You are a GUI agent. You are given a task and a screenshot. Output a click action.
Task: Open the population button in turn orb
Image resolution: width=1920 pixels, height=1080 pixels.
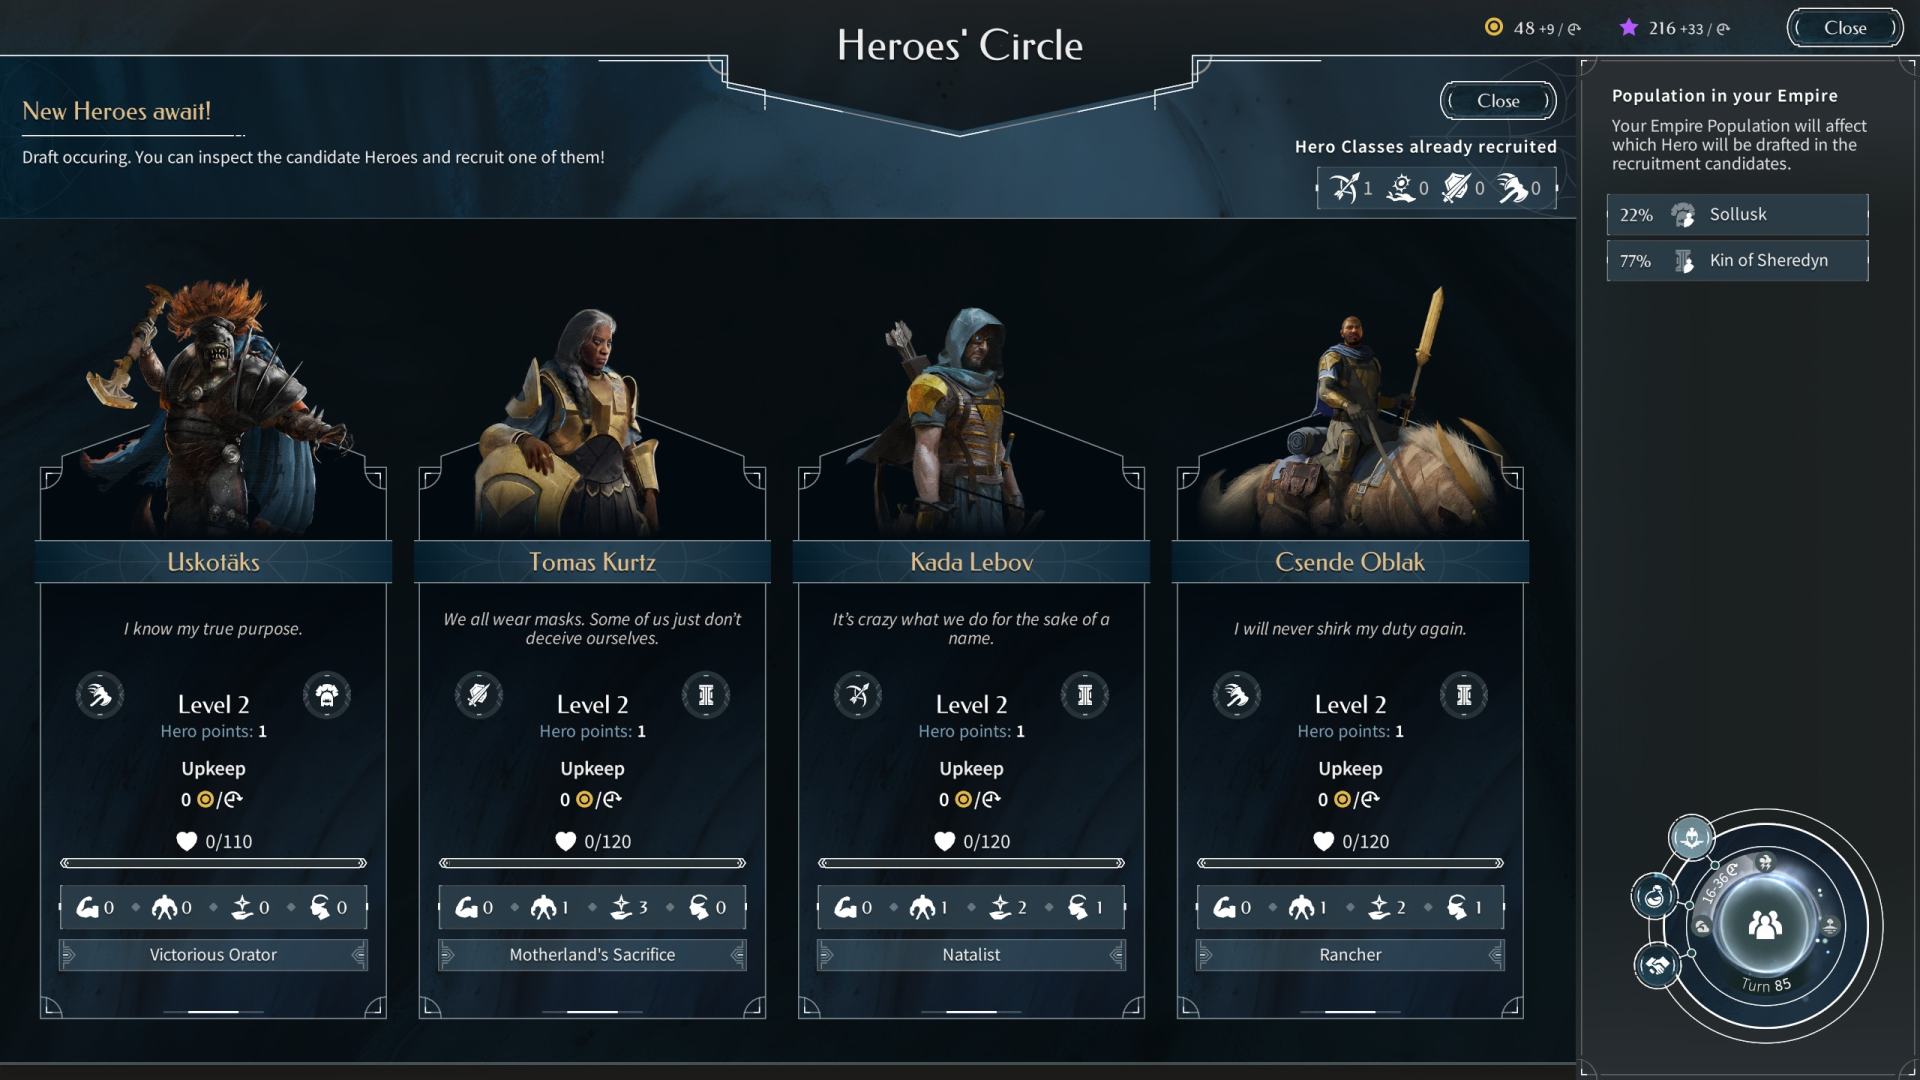(1765, 924)
